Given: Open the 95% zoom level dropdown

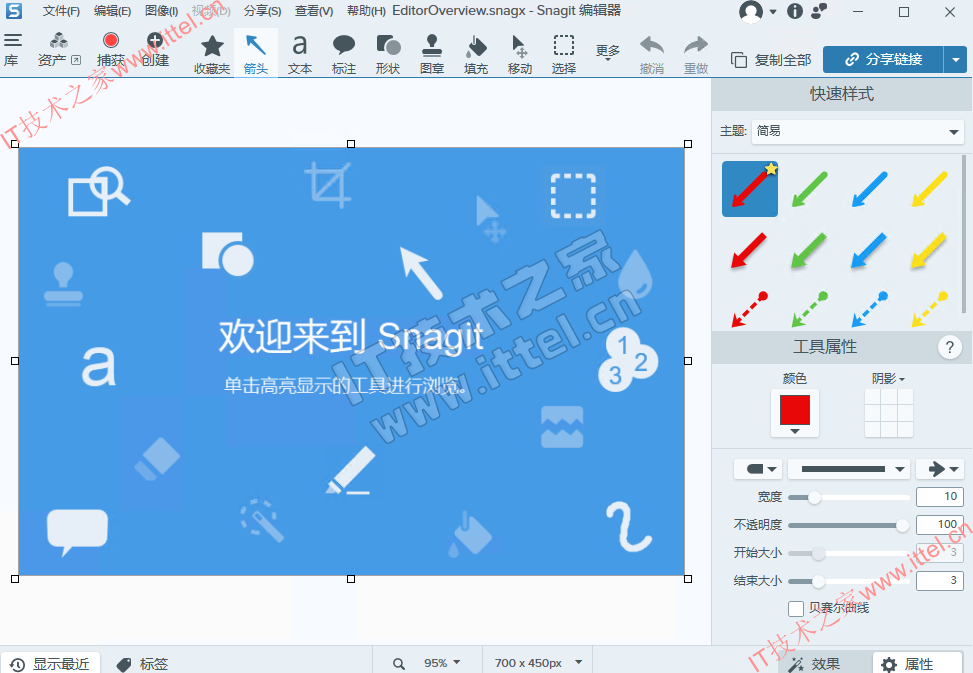Looking at the screenshot, I should click(442, 663).
